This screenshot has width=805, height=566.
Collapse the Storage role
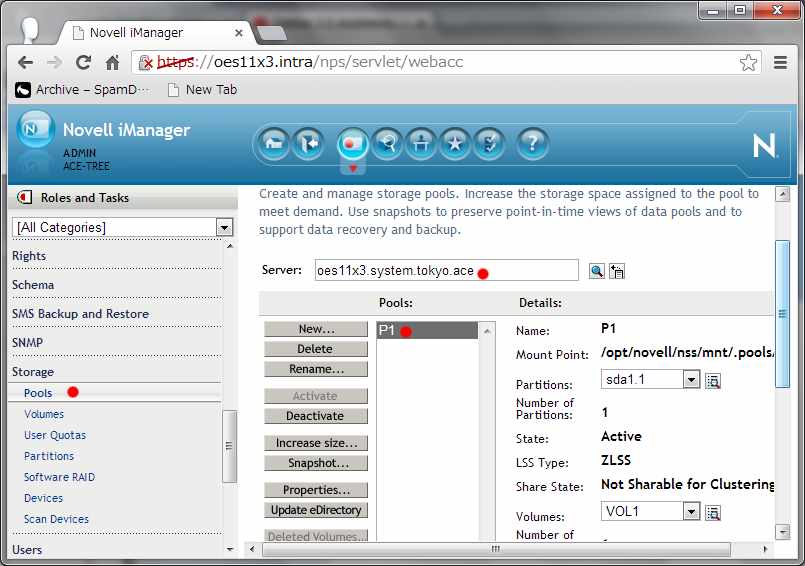pyautogui.click(x=33, y=372)
